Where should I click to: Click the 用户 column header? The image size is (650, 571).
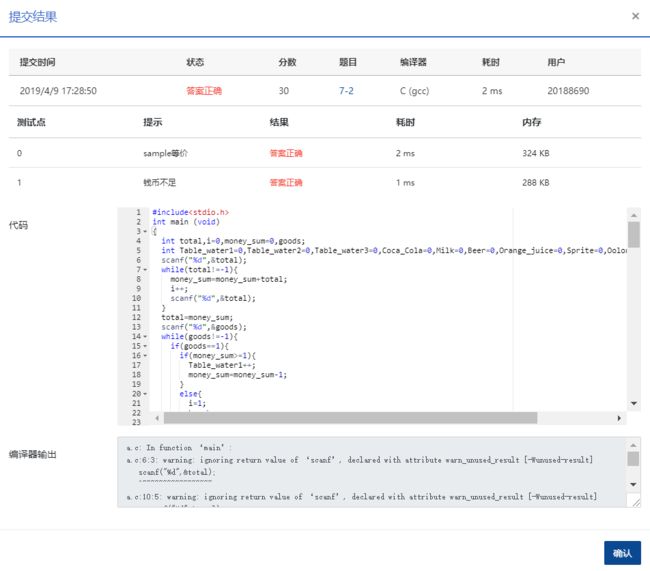556,62
